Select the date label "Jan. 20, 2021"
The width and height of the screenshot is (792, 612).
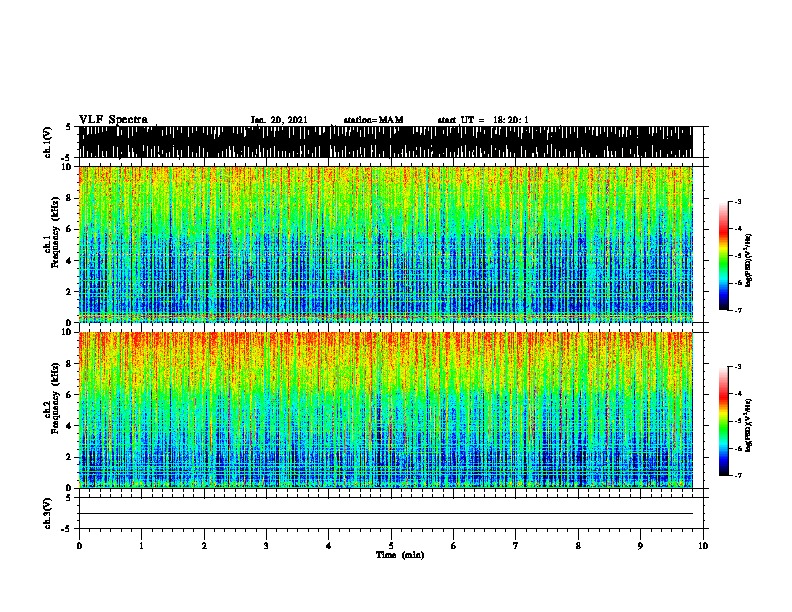tap(279, 120)
